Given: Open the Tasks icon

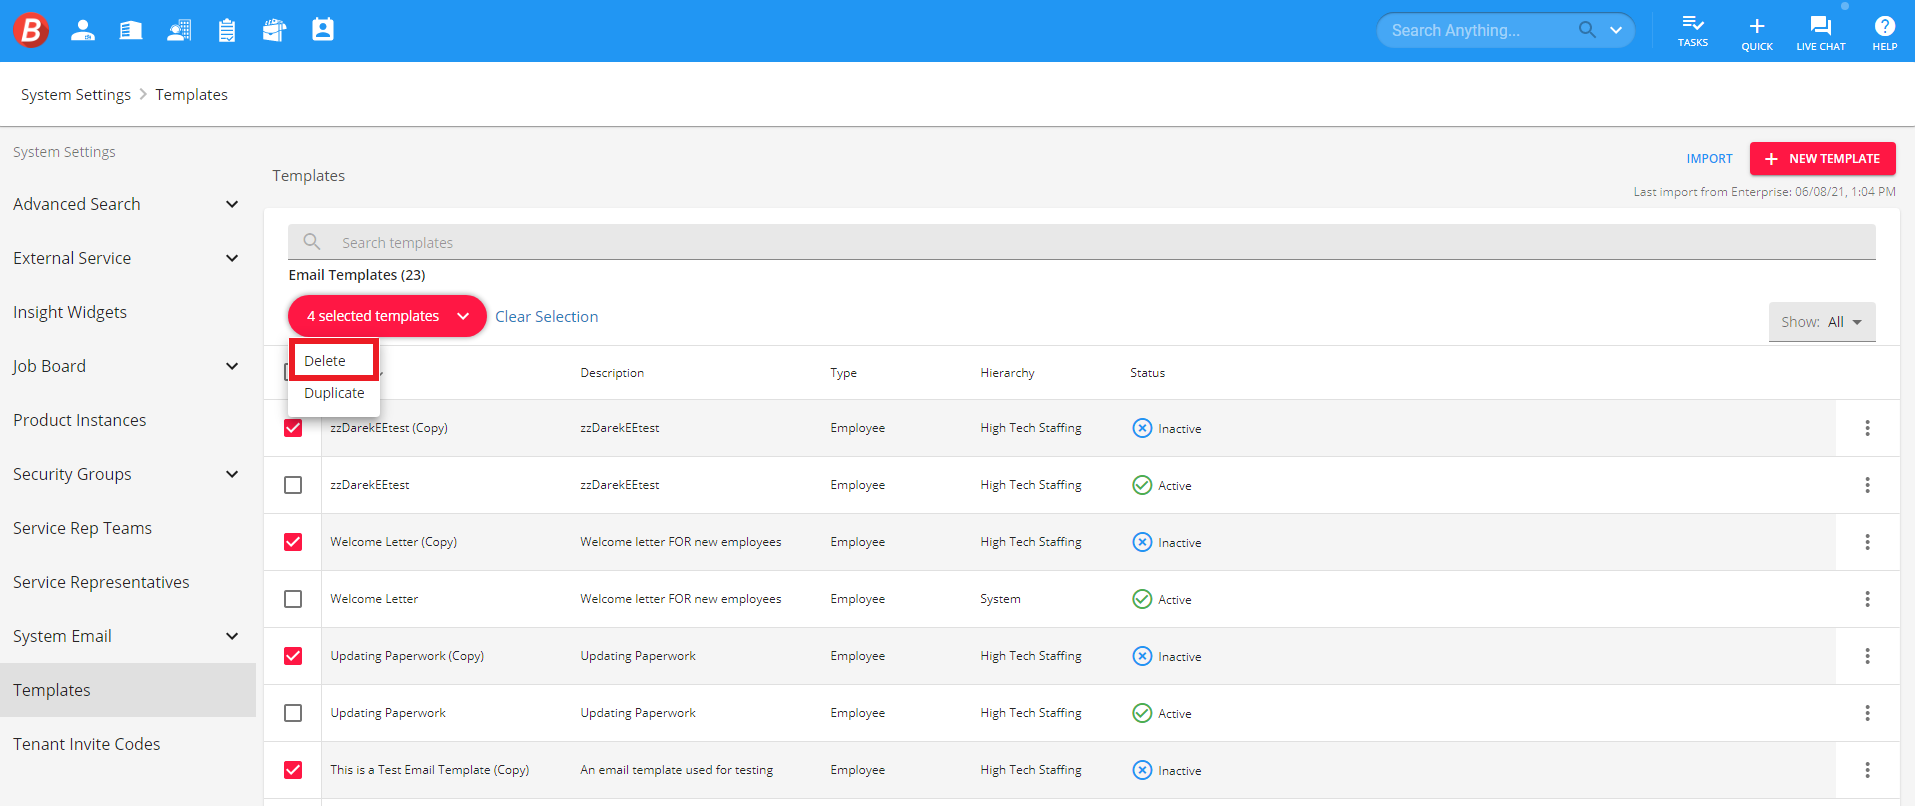Looking at the screenshot, I should tap(1693, 31).
